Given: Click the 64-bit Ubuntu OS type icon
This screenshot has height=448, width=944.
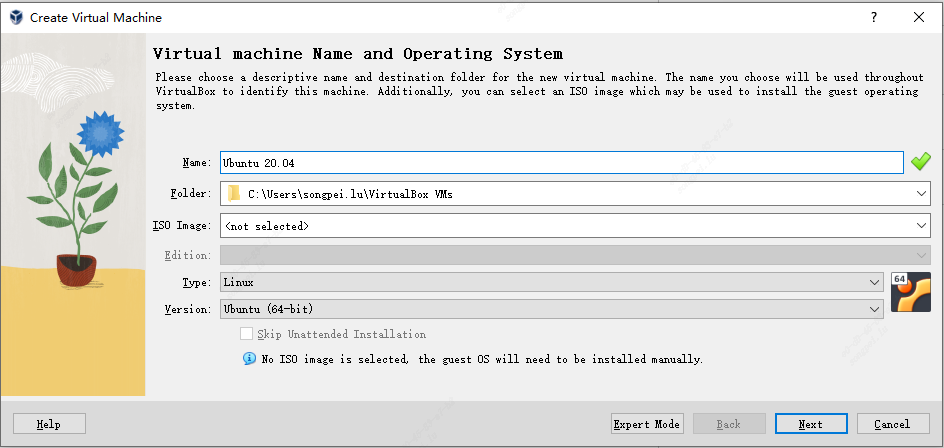Looking at the screenshot, I should point(911,292).
